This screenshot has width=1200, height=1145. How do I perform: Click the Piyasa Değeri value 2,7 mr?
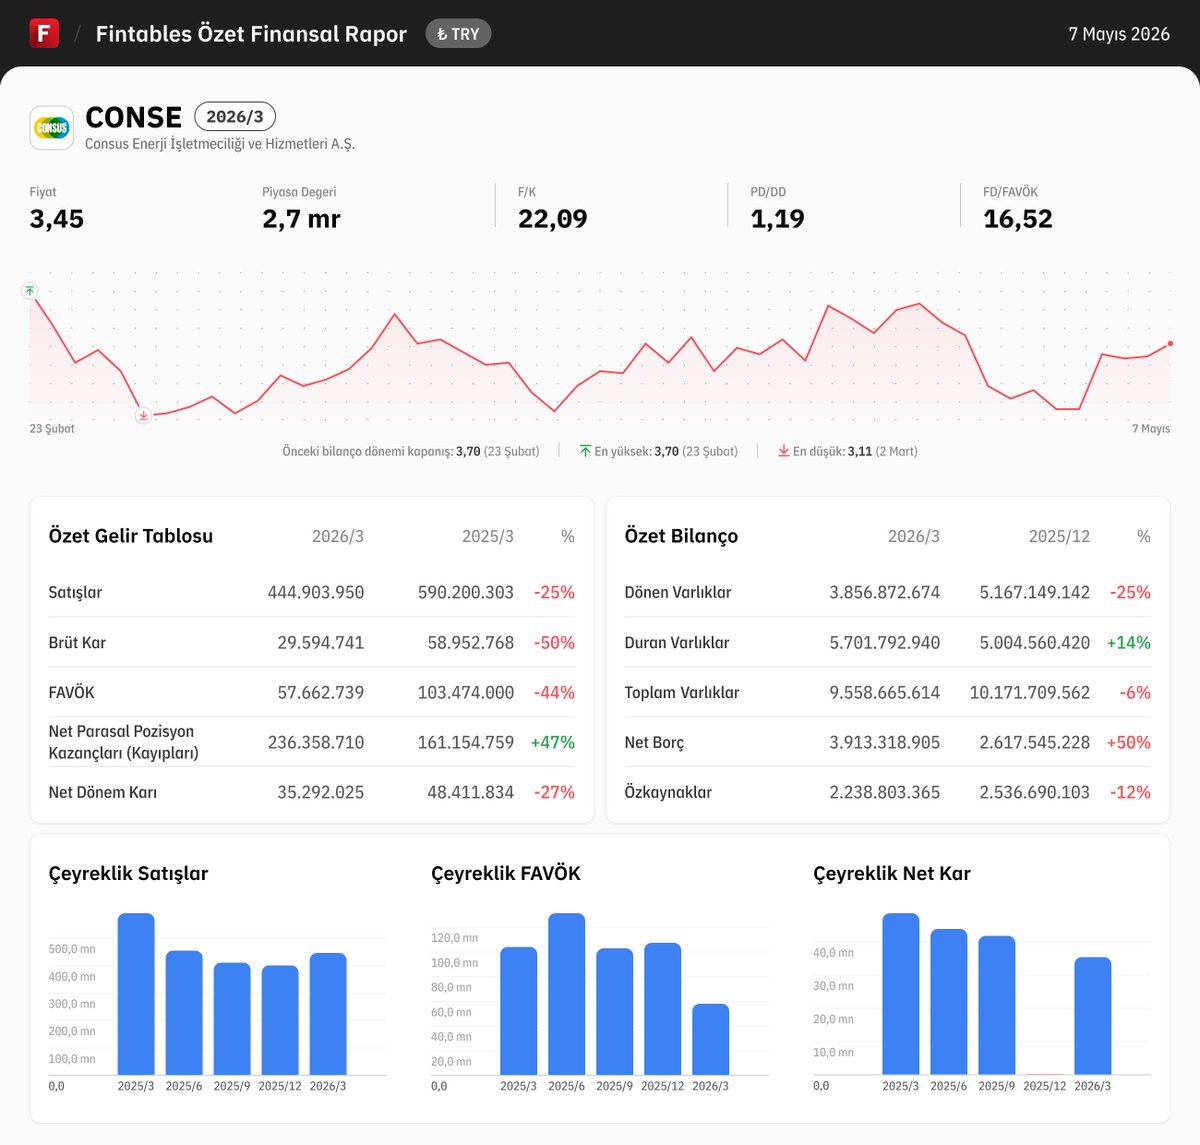coord(301,219)
